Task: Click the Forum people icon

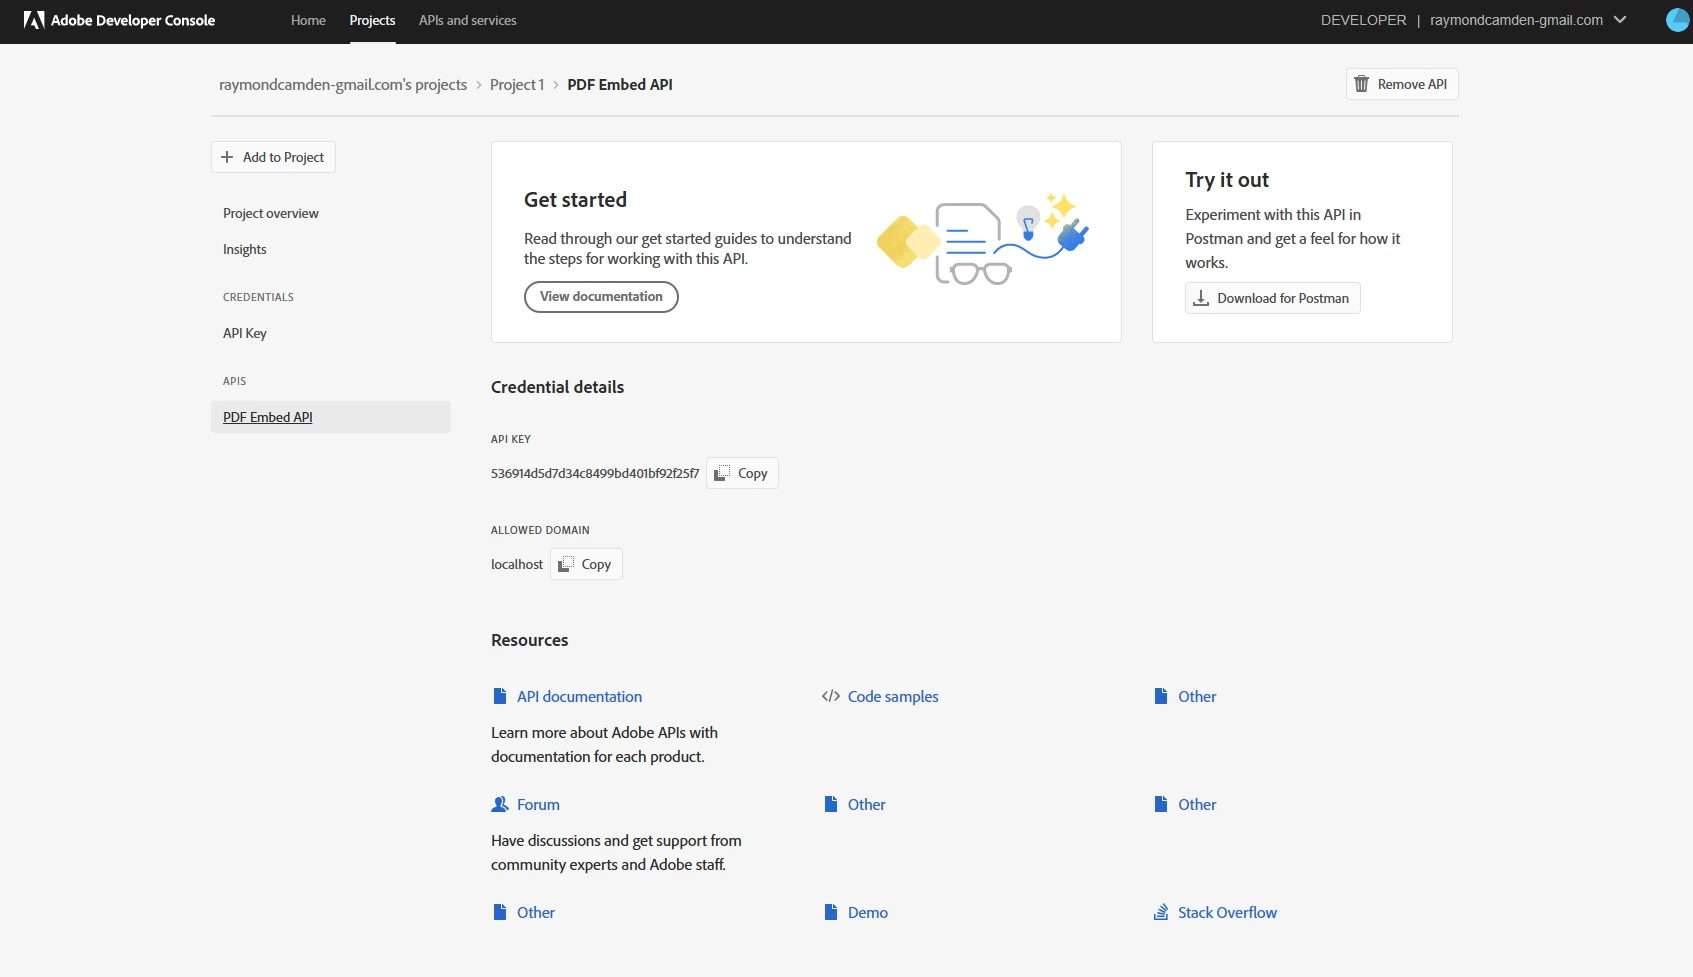Action: (500, 804)
